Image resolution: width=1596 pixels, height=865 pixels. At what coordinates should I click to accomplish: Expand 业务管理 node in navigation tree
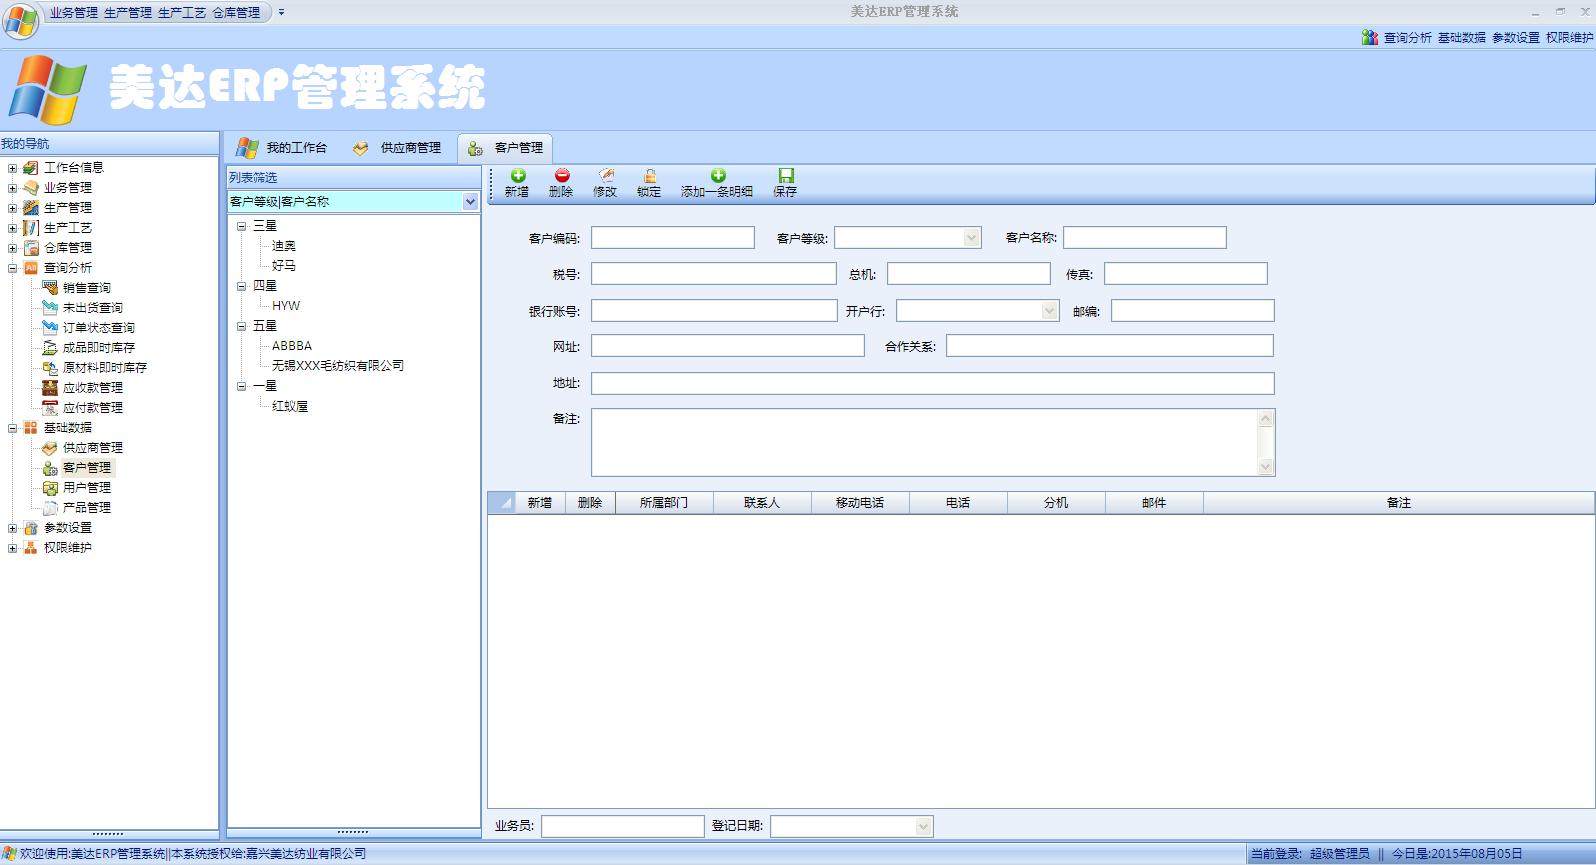pyautogui.click(x=12, y=188)
